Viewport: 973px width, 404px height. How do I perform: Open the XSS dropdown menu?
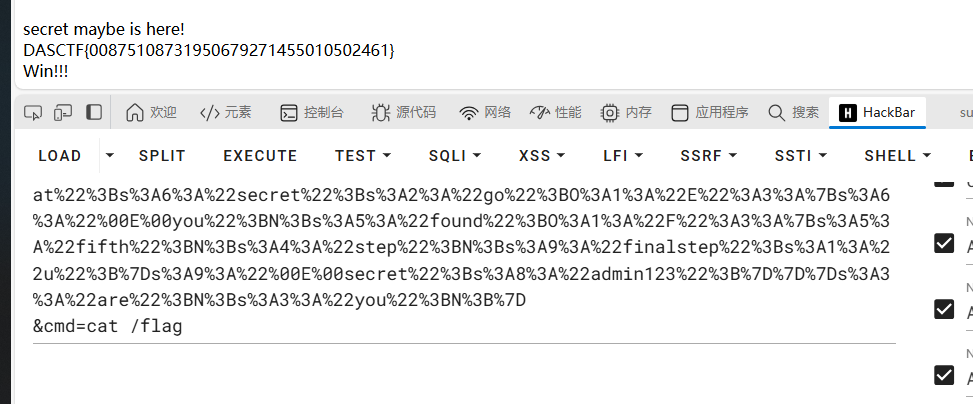point(542,156)
